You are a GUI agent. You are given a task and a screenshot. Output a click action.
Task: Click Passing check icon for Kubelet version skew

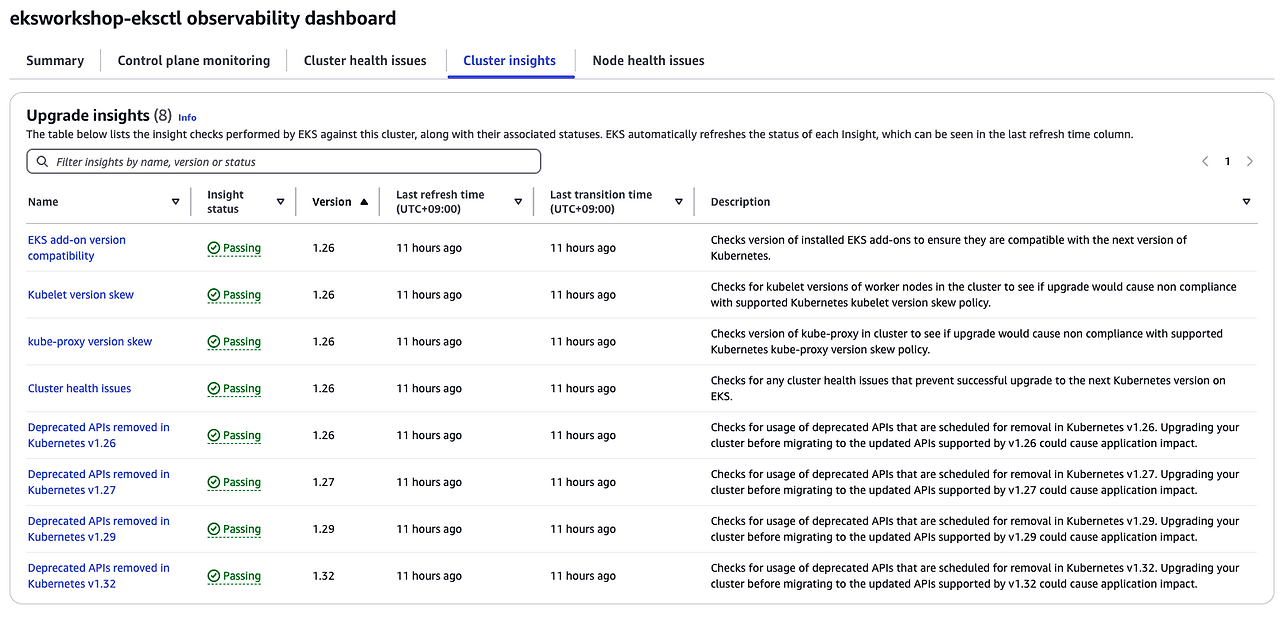[x=214, y=295]
